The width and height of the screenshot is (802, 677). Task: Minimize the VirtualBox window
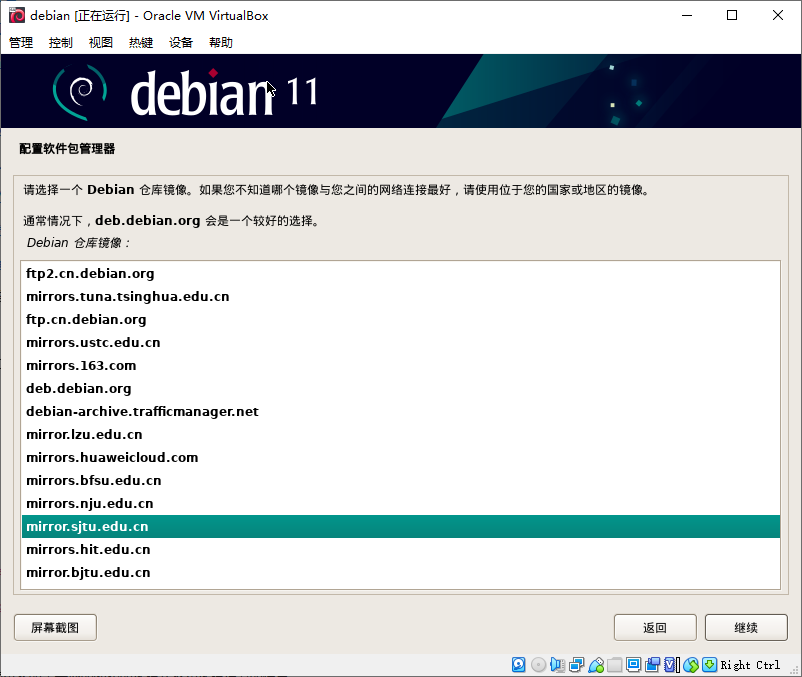point(687,15)
